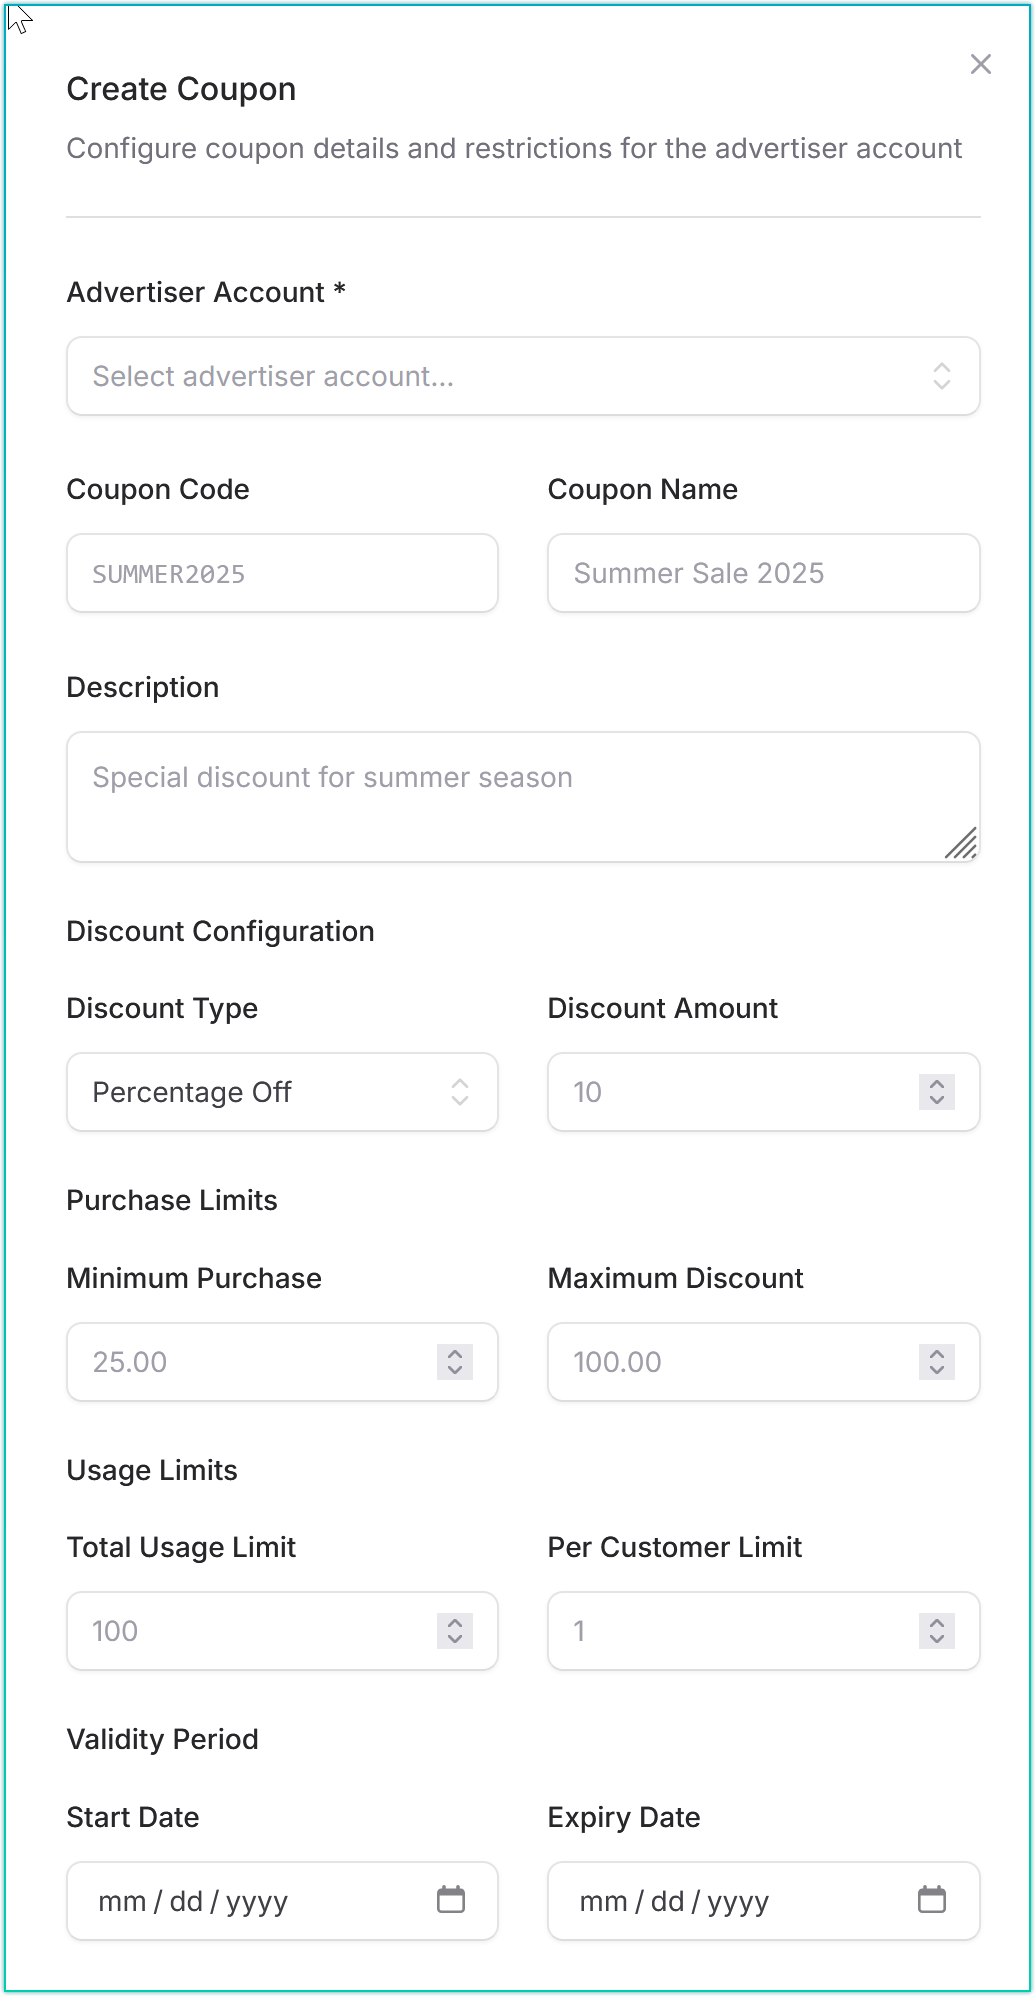Click the Per Customer Limit stepper
The width and height of the screenshot is (1035, 1996).
pyautogui.click(x=936, y=1631)
